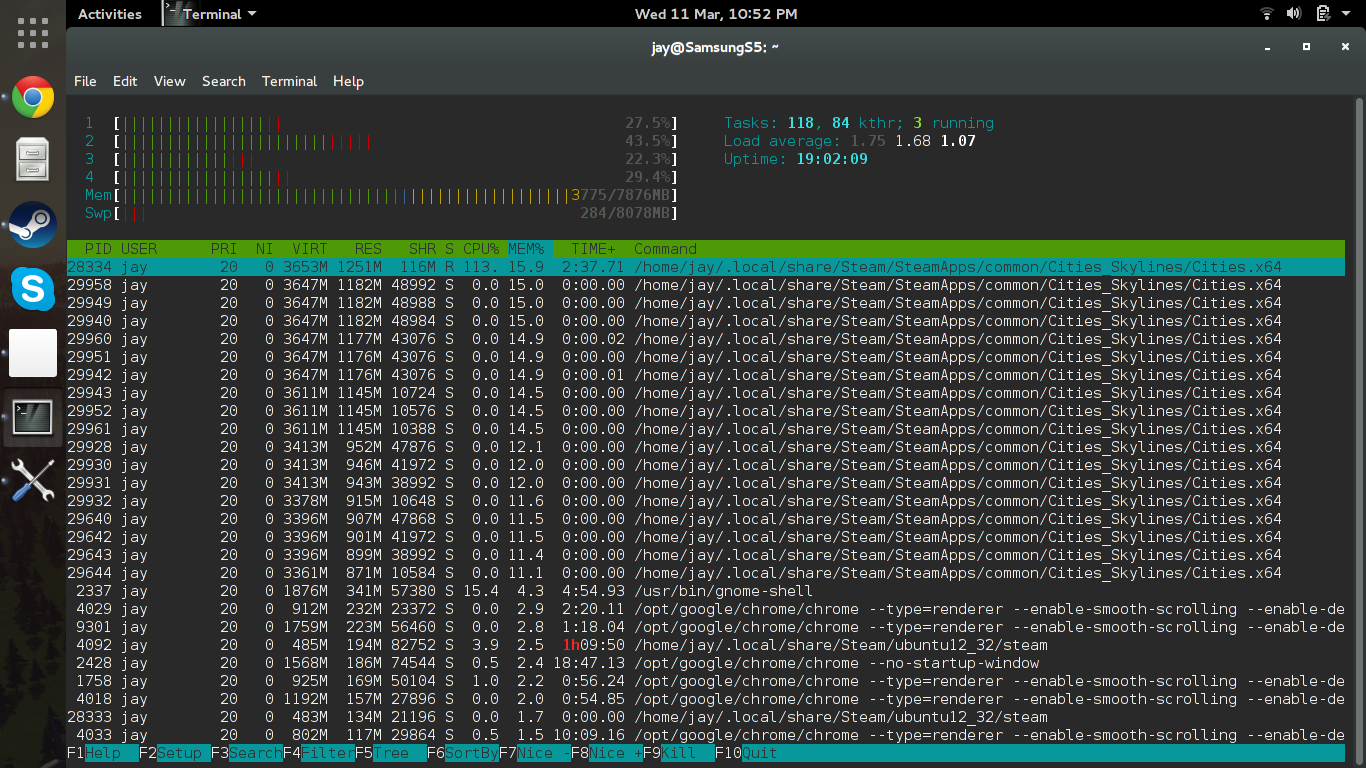Click the F3 Search function button

(x=247, y=753)
